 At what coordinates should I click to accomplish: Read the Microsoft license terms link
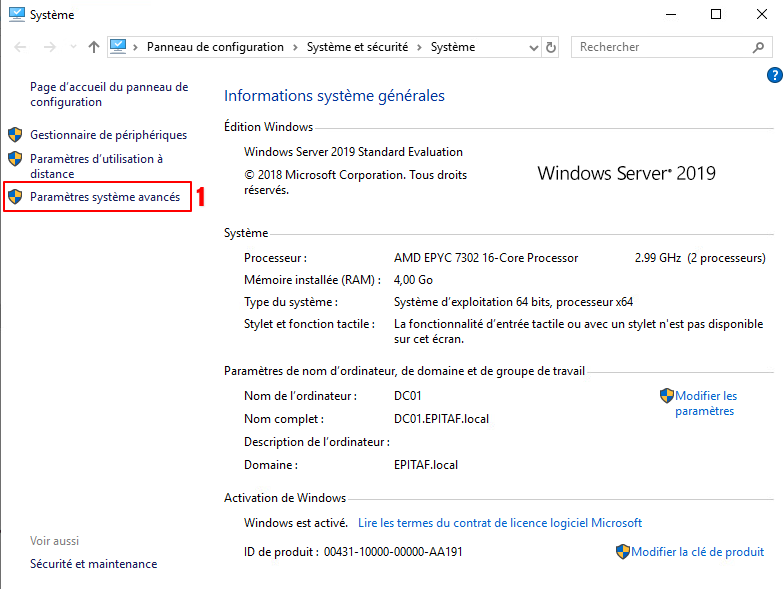coord(500,523)
